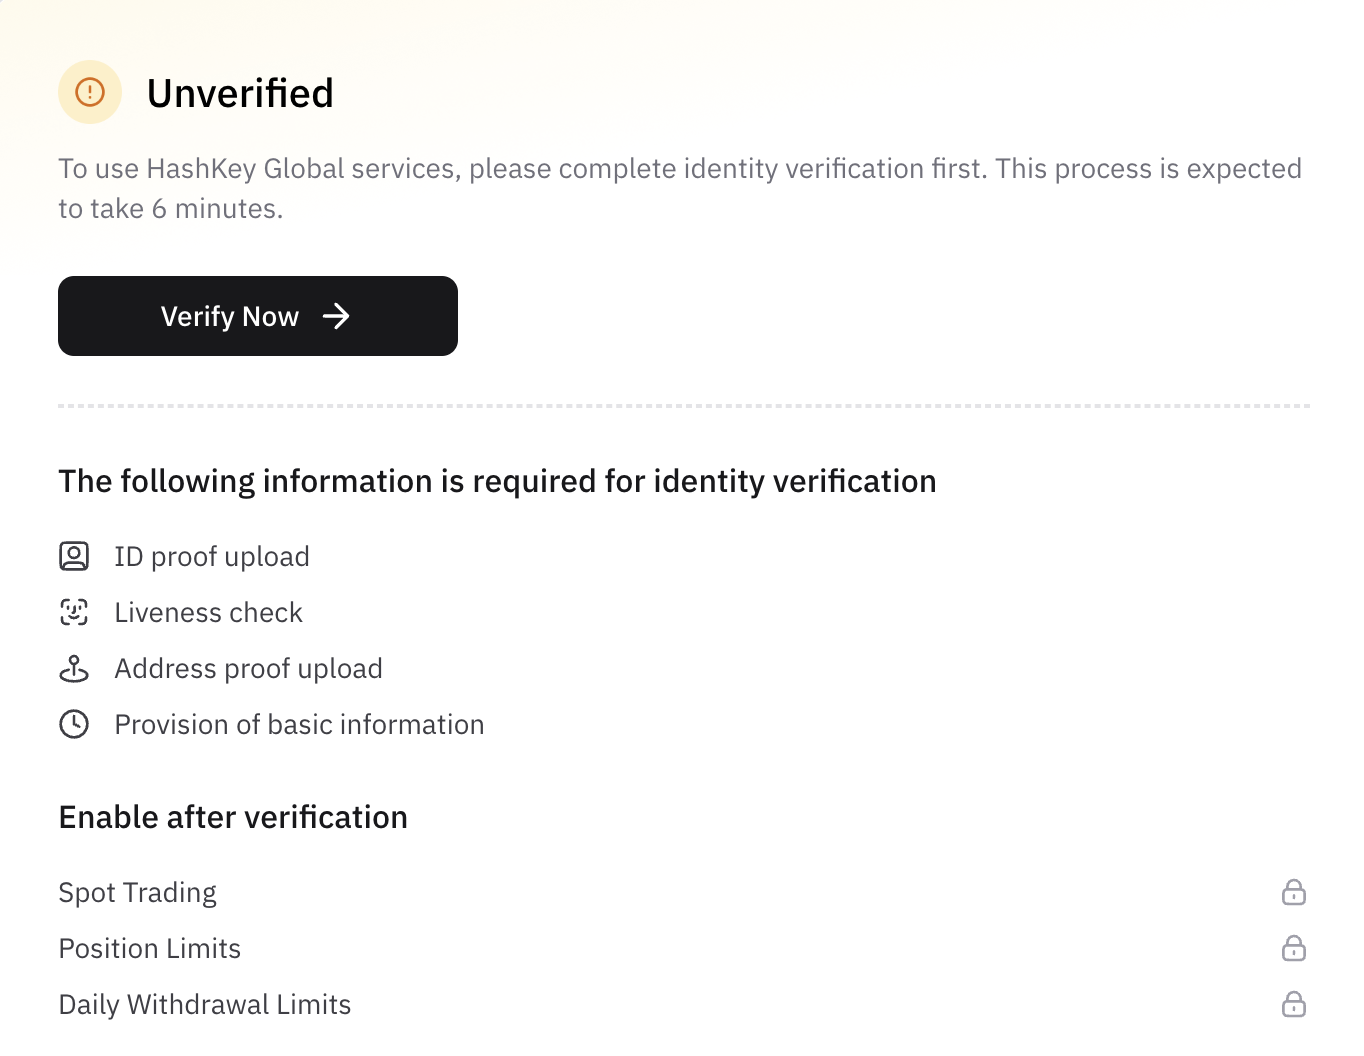Click the identity verification requirements heading
The image size is (1364, 1056).
click(497, 481)
